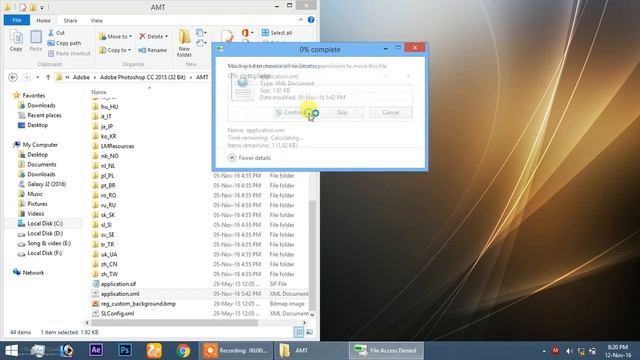Go back with the navigation arrow
Screen dimensions: 640x360
point(13,77)
